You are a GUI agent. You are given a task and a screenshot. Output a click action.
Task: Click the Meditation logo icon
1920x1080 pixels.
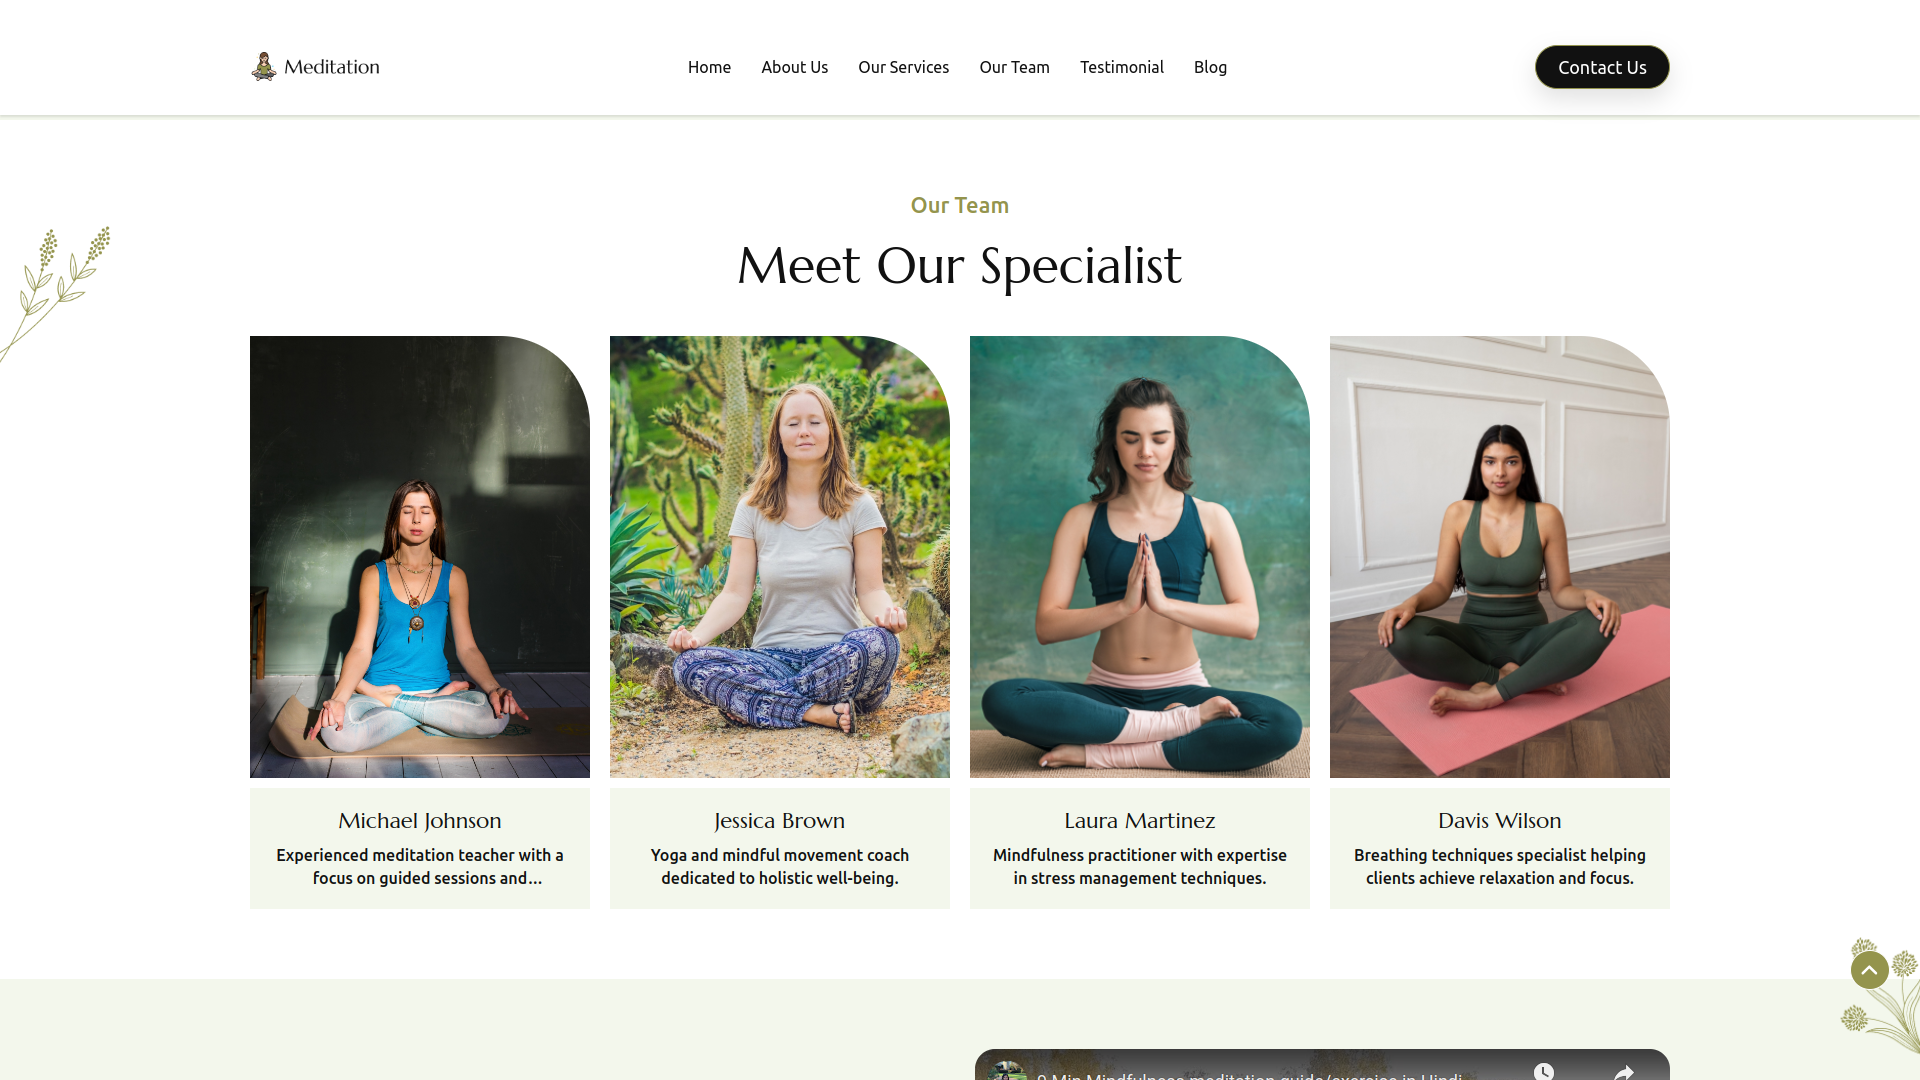pyautogui.click(x=263, y=66)
